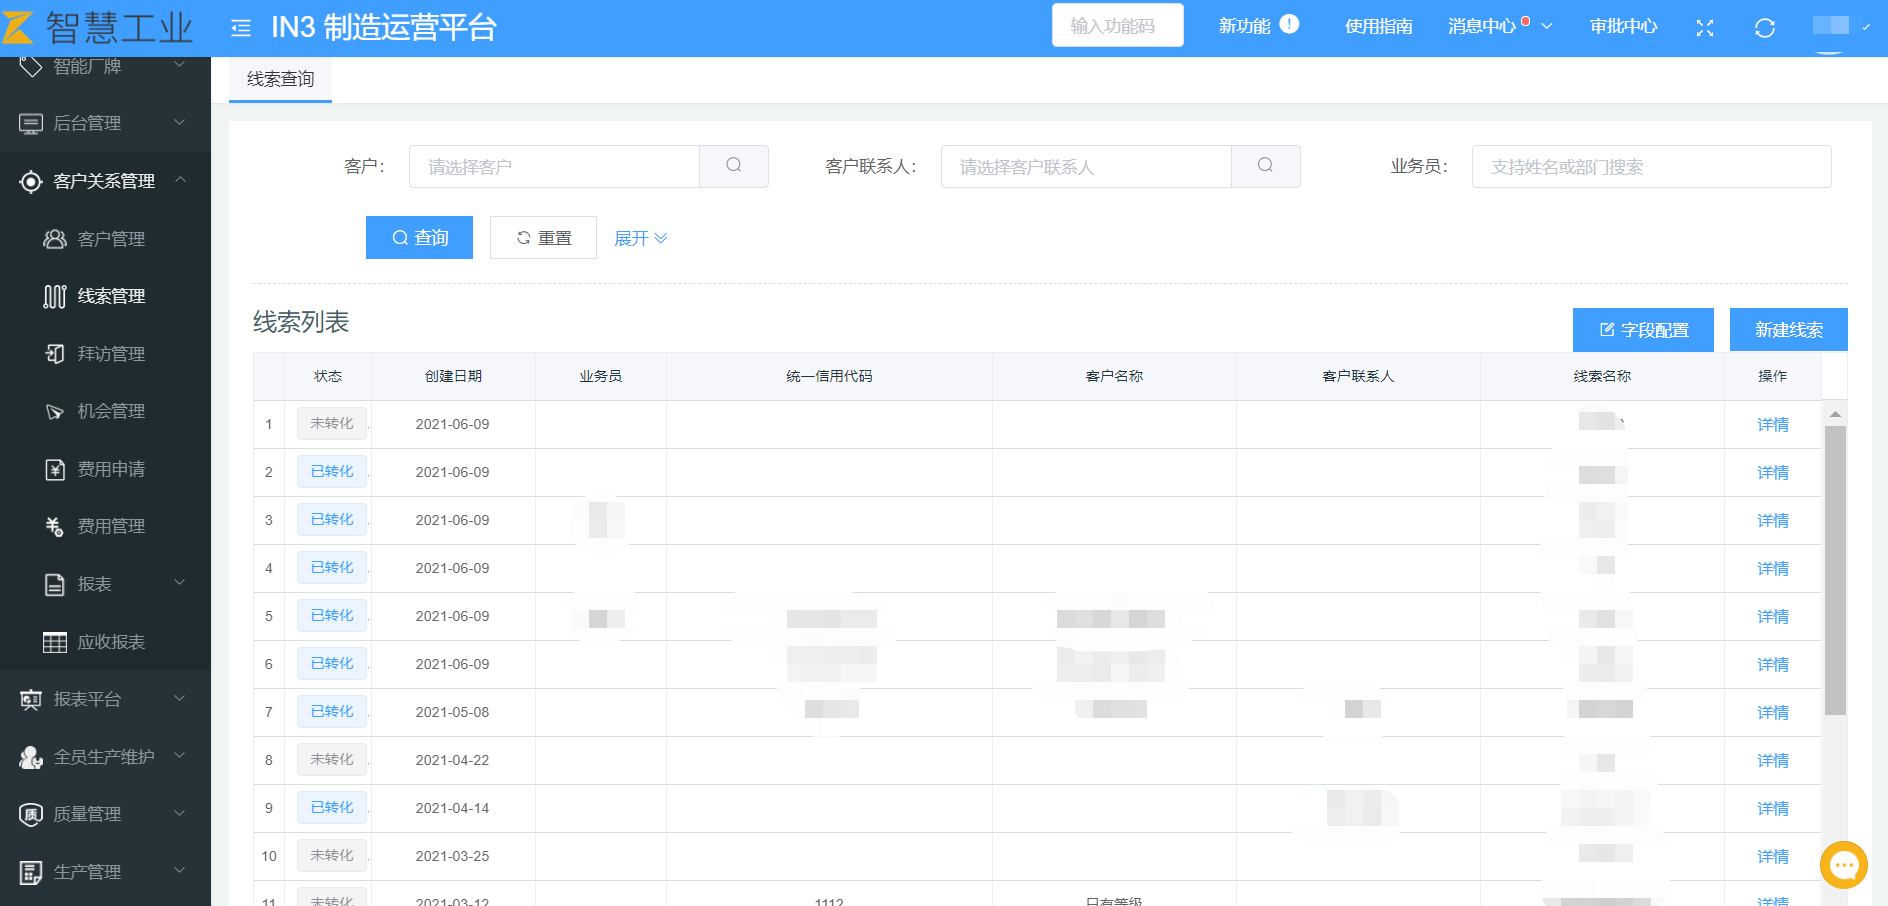Viewport: 1888px width, 906px height.
Task: Click the table's vertical scrollbar
Action: tap(1834, 570)
